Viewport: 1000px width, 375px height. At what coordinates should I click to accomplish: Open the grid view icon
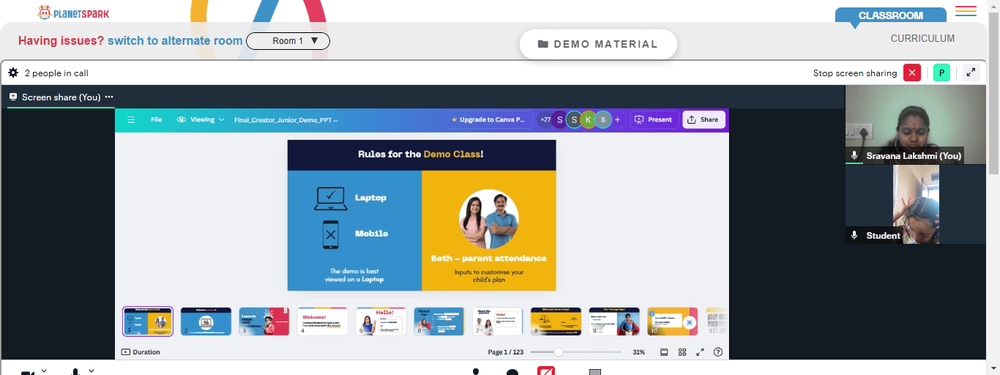(682, 352)
